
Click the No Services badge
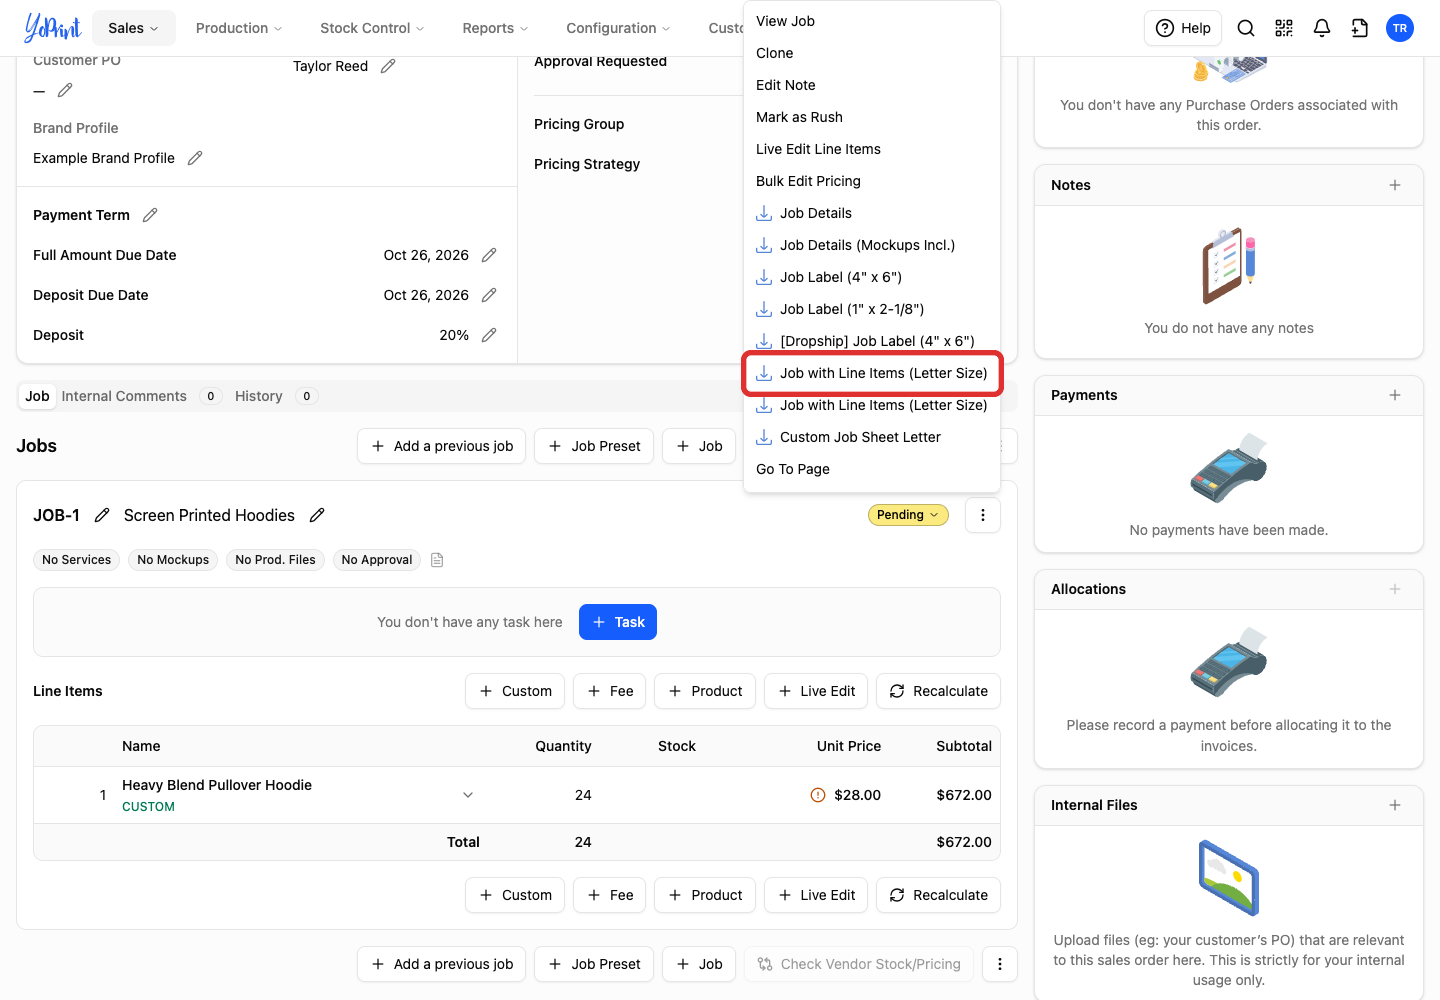tap(77, 560)
